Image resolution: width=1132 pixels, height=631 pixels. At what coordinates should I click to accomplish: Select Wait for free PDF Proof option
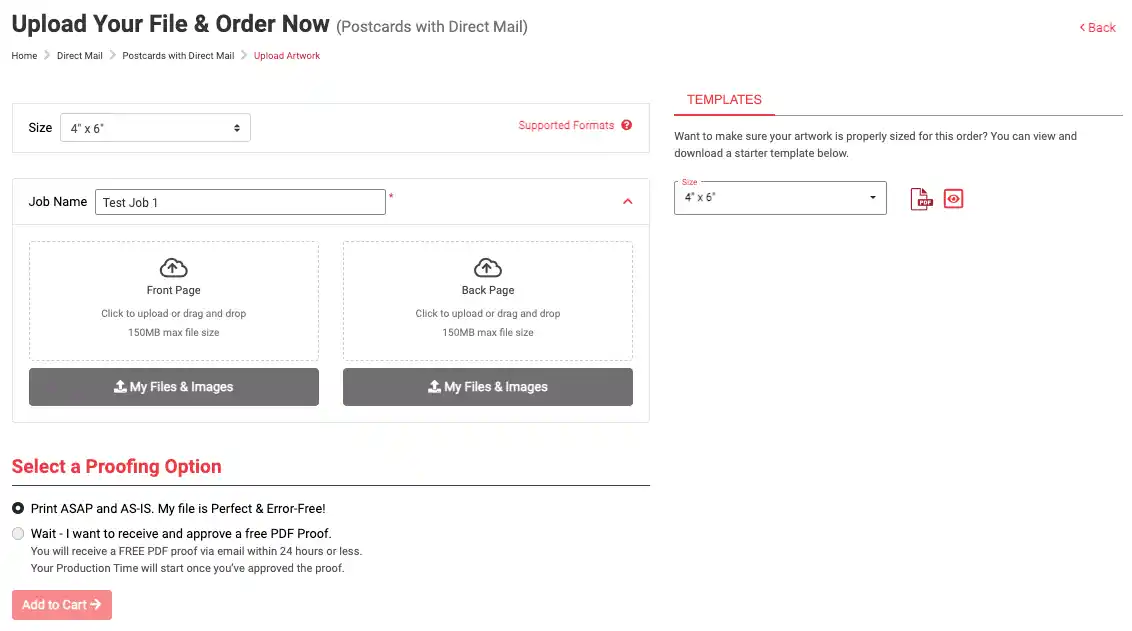(x=18, y=533)
